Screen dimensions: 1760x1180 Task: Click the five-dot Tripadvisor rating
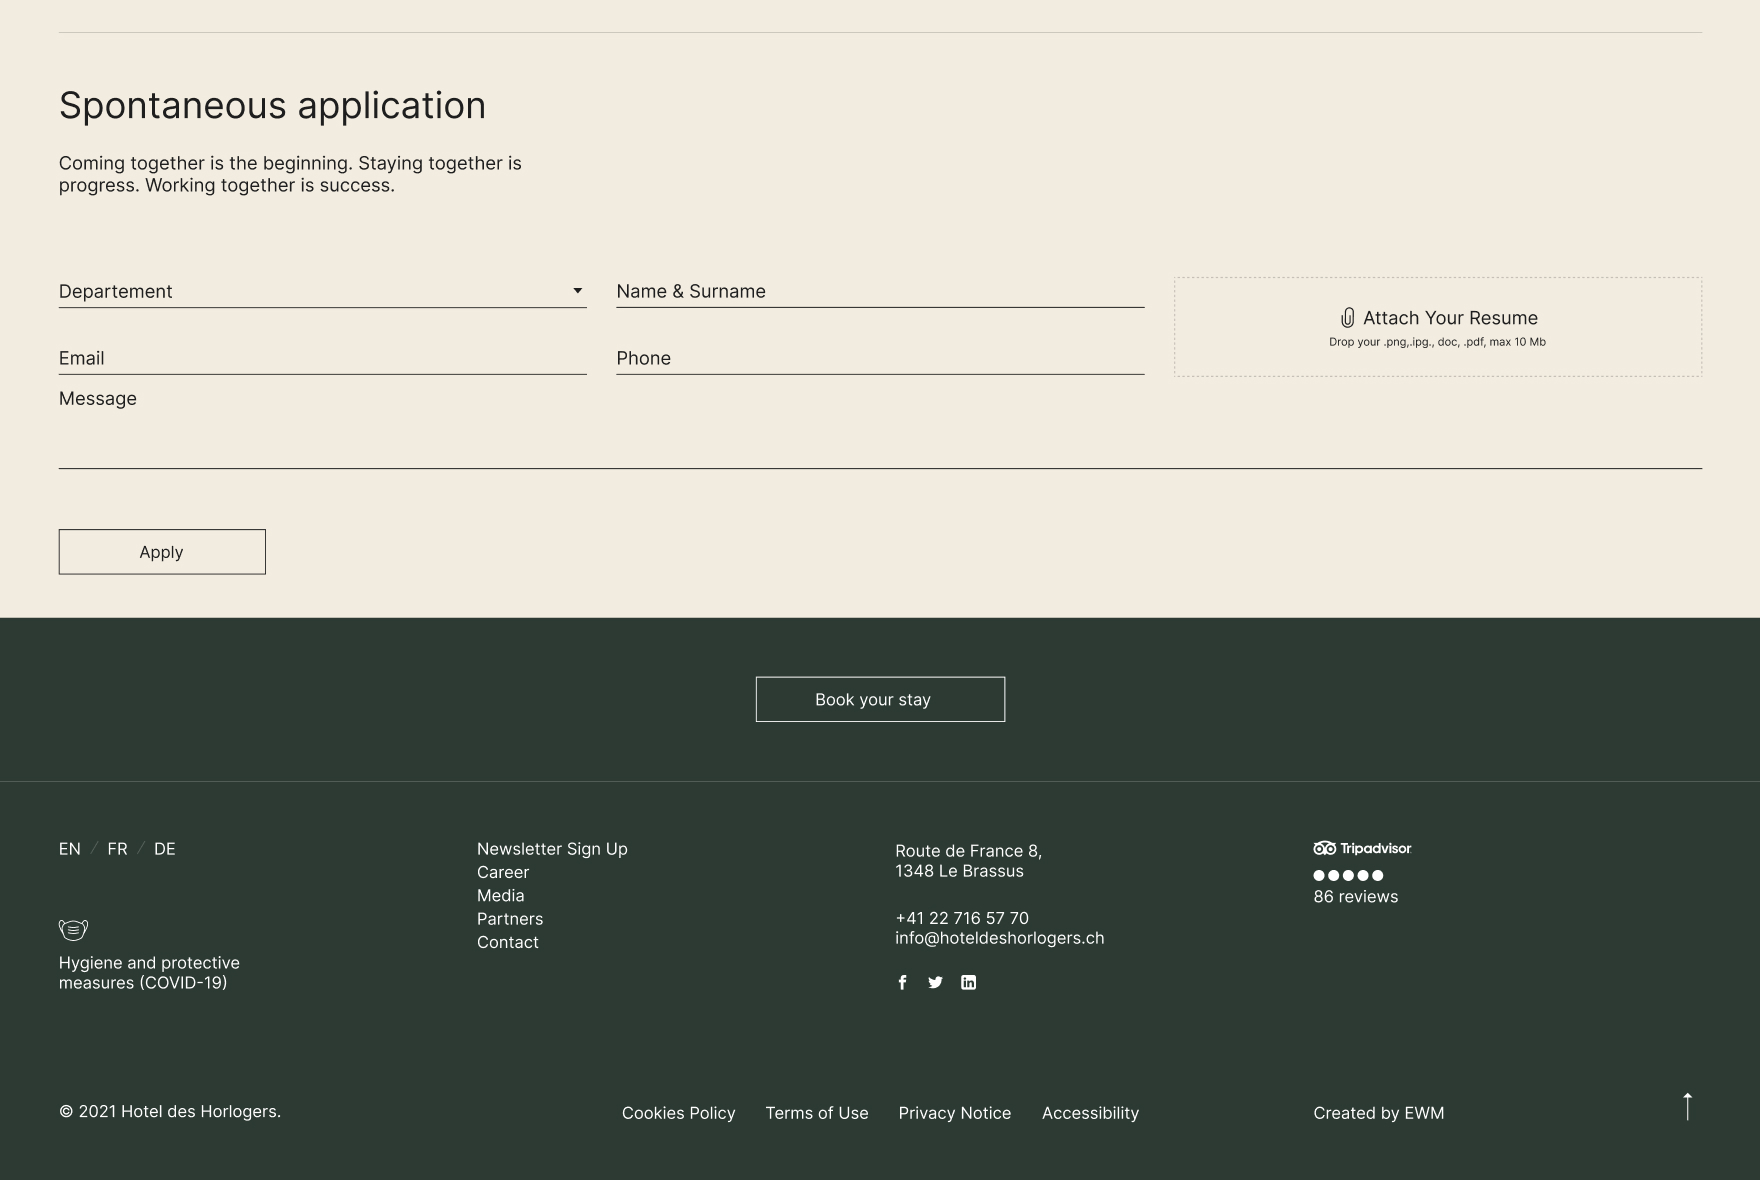pos(1348,875)
